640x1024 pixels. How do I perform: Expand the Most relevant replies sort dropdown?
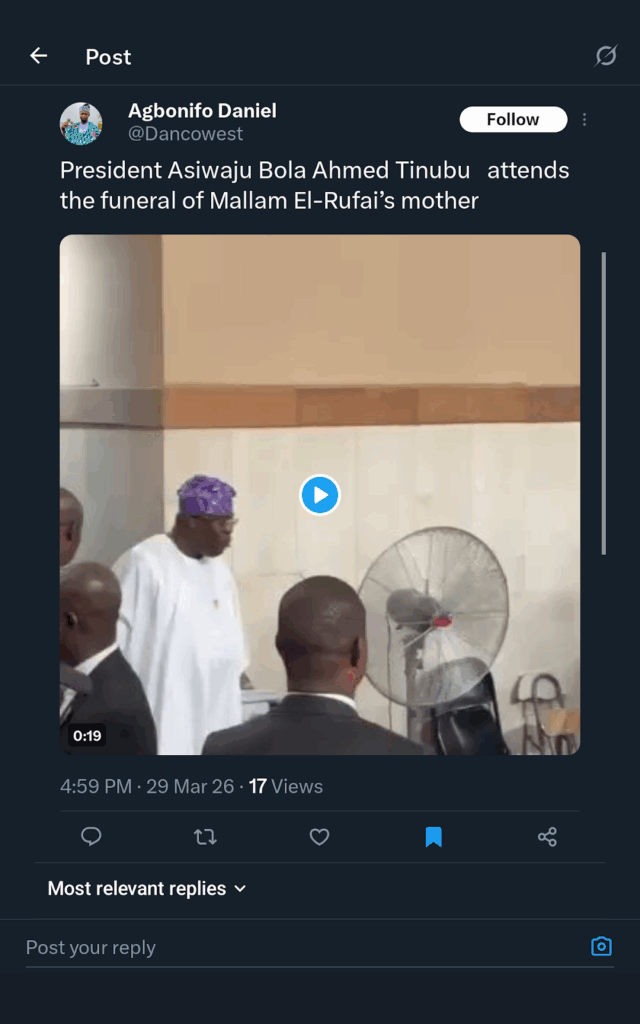[147, 888]
